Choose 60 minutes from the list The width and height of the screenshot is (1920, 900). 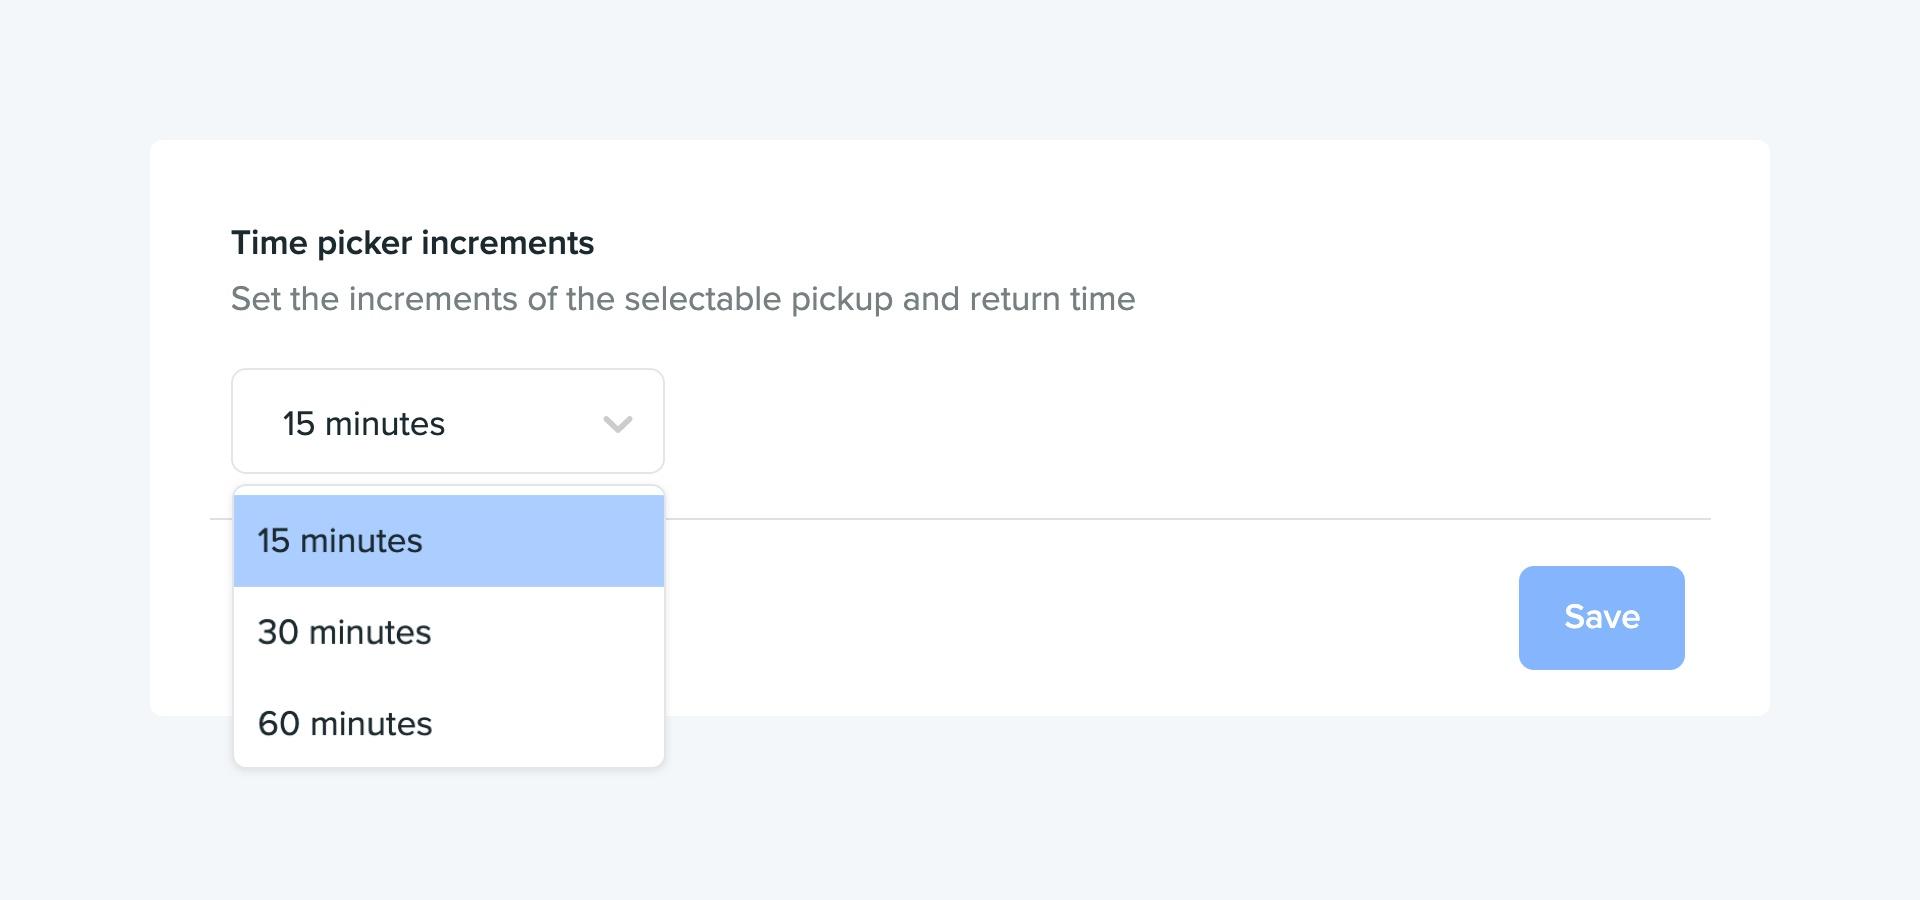pyautogui.click(x=448, y=723)
